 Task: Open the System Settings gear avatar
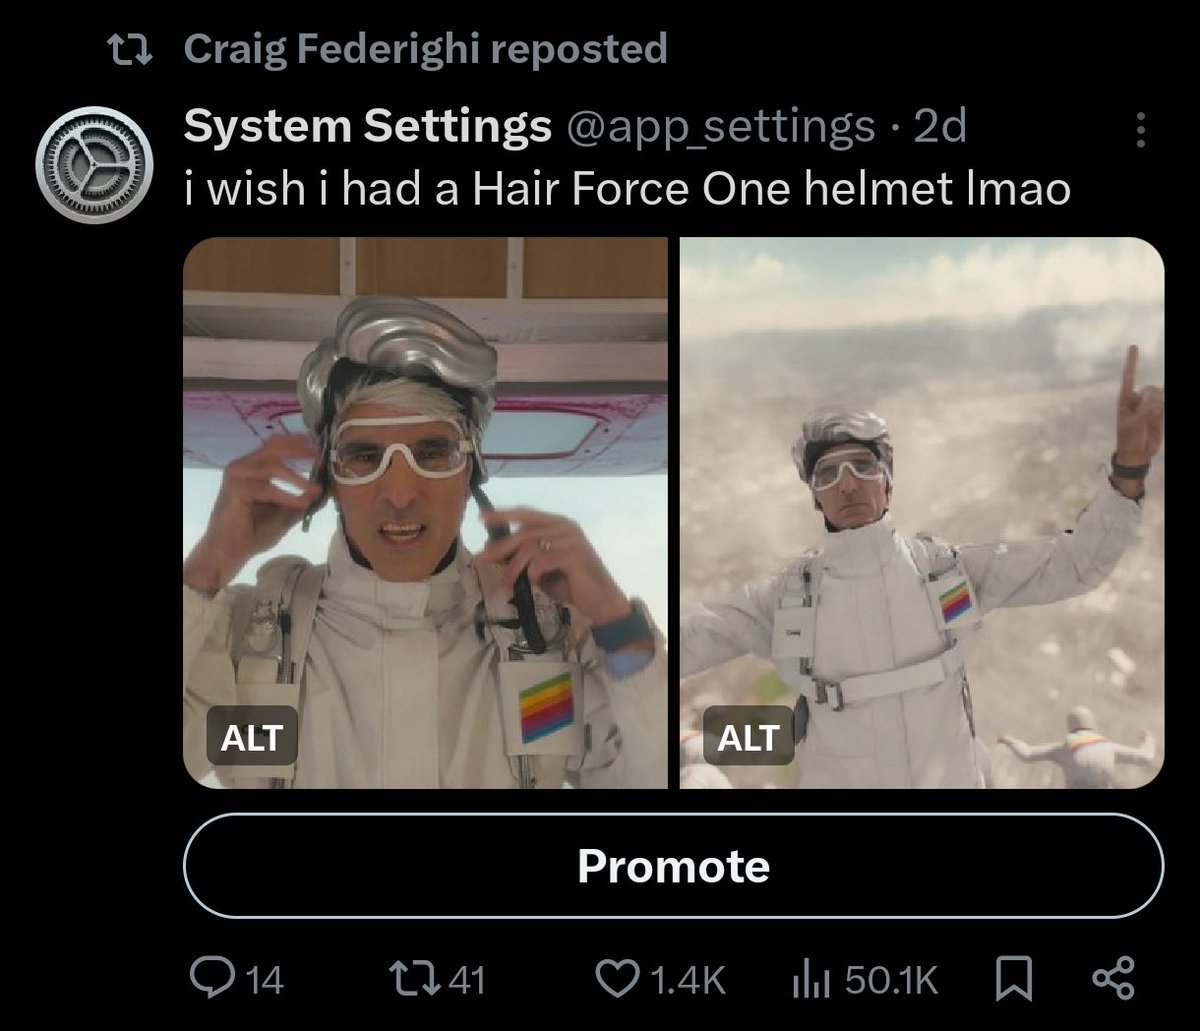pyautogui.click(x=94, y=164)
